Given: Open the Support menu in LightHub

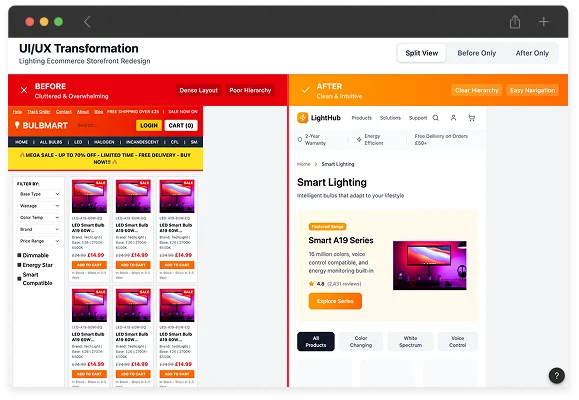Looking at the screenshot, I should coord(418,118).
